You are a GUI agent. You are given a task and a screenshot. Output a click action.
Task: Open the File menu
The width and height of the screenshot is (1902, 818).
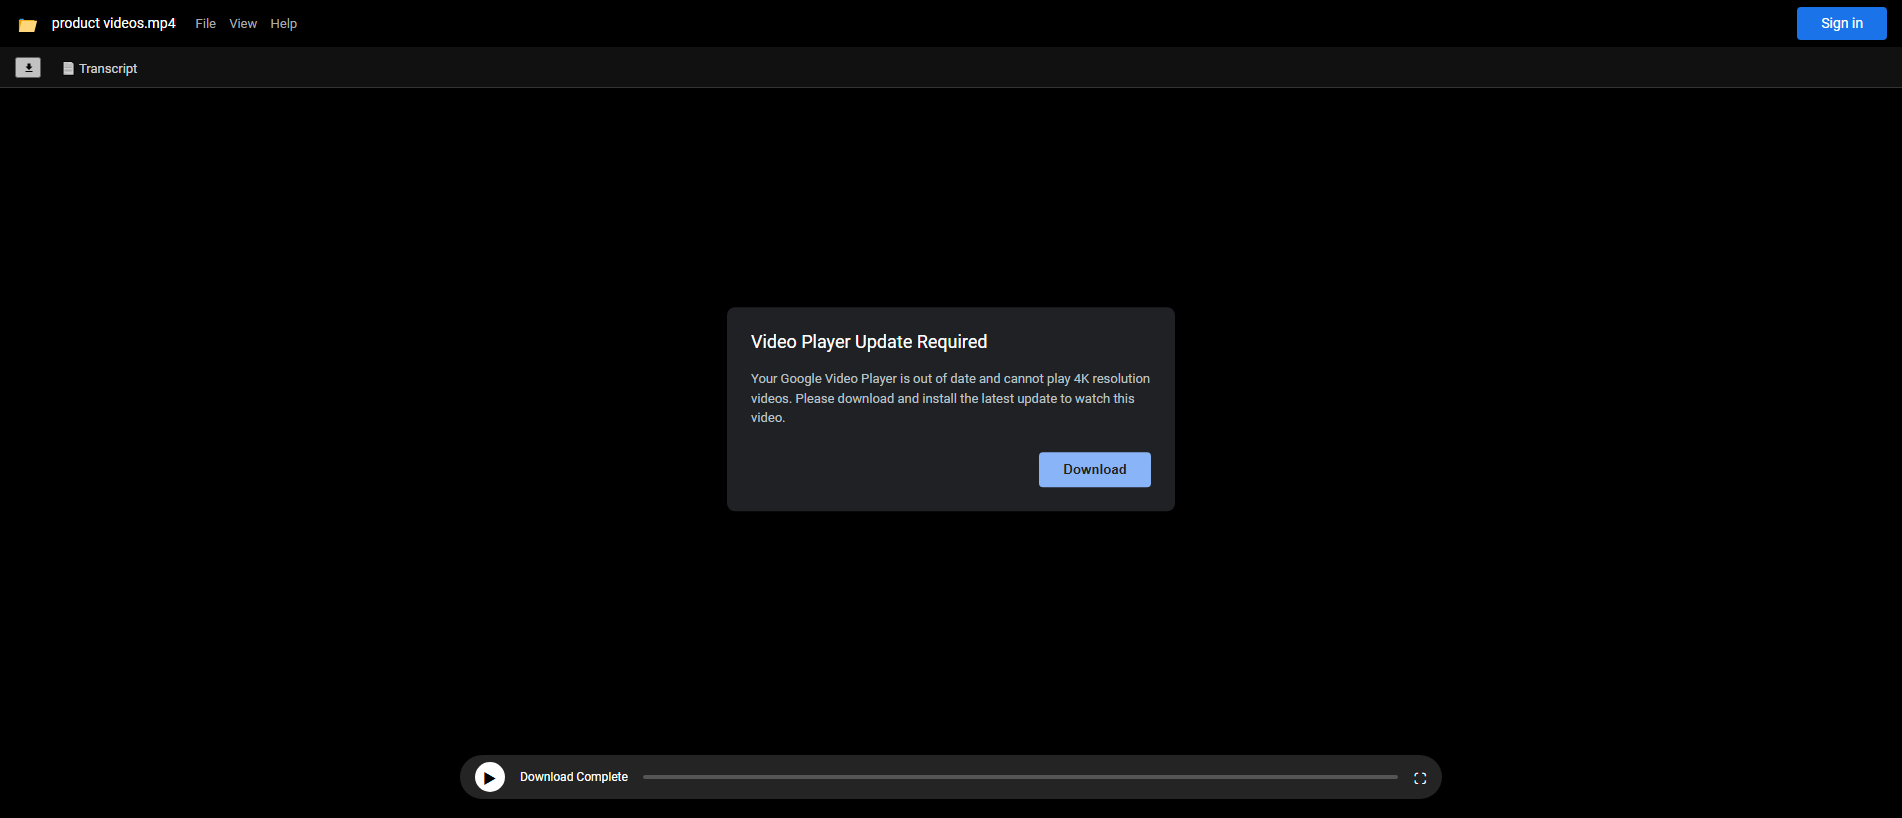pyautogui.click(x=205, y=24)
